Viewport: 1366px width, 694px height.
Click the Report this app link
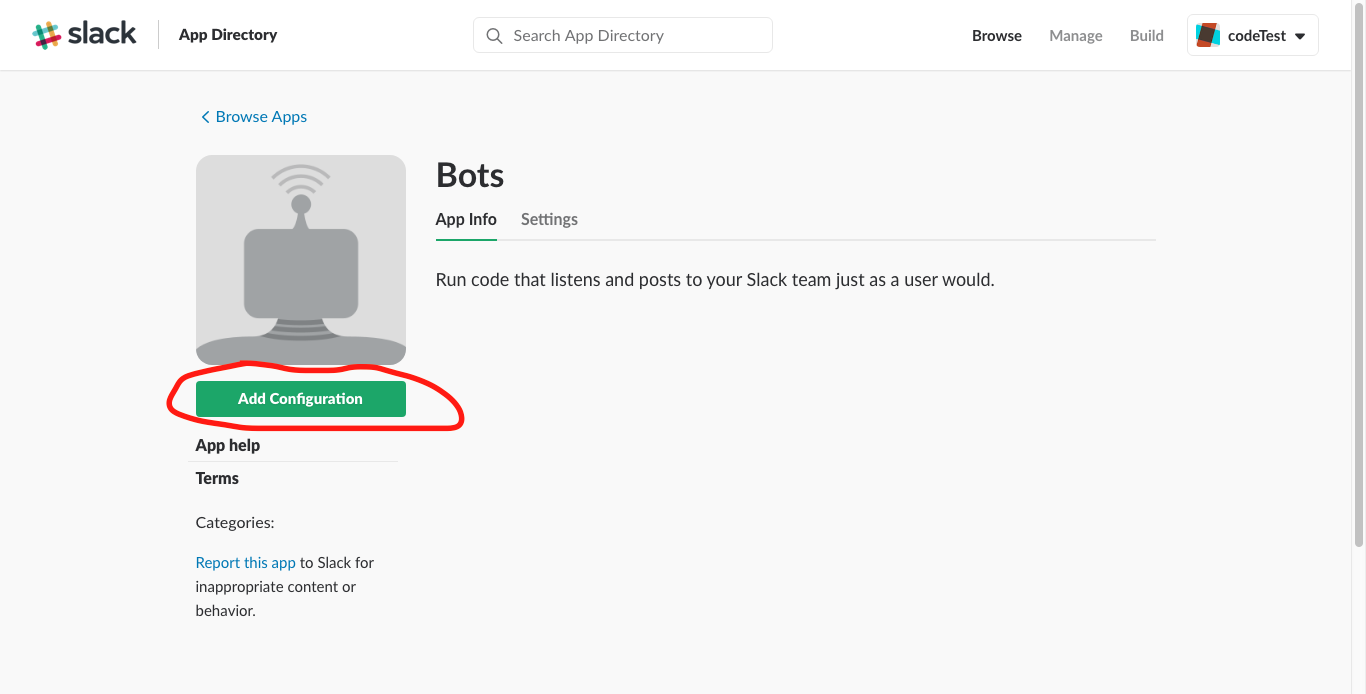tap(246, 563)
